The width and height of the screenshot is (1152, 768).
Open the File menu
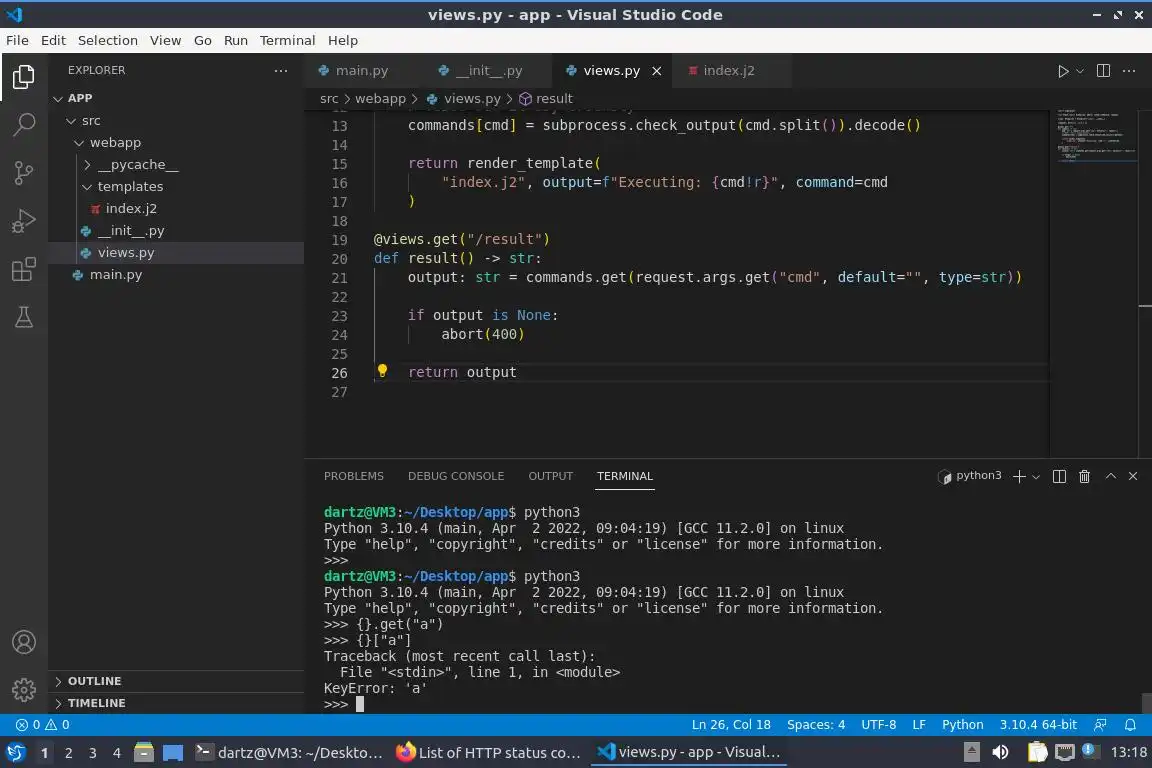pos(17,40)
